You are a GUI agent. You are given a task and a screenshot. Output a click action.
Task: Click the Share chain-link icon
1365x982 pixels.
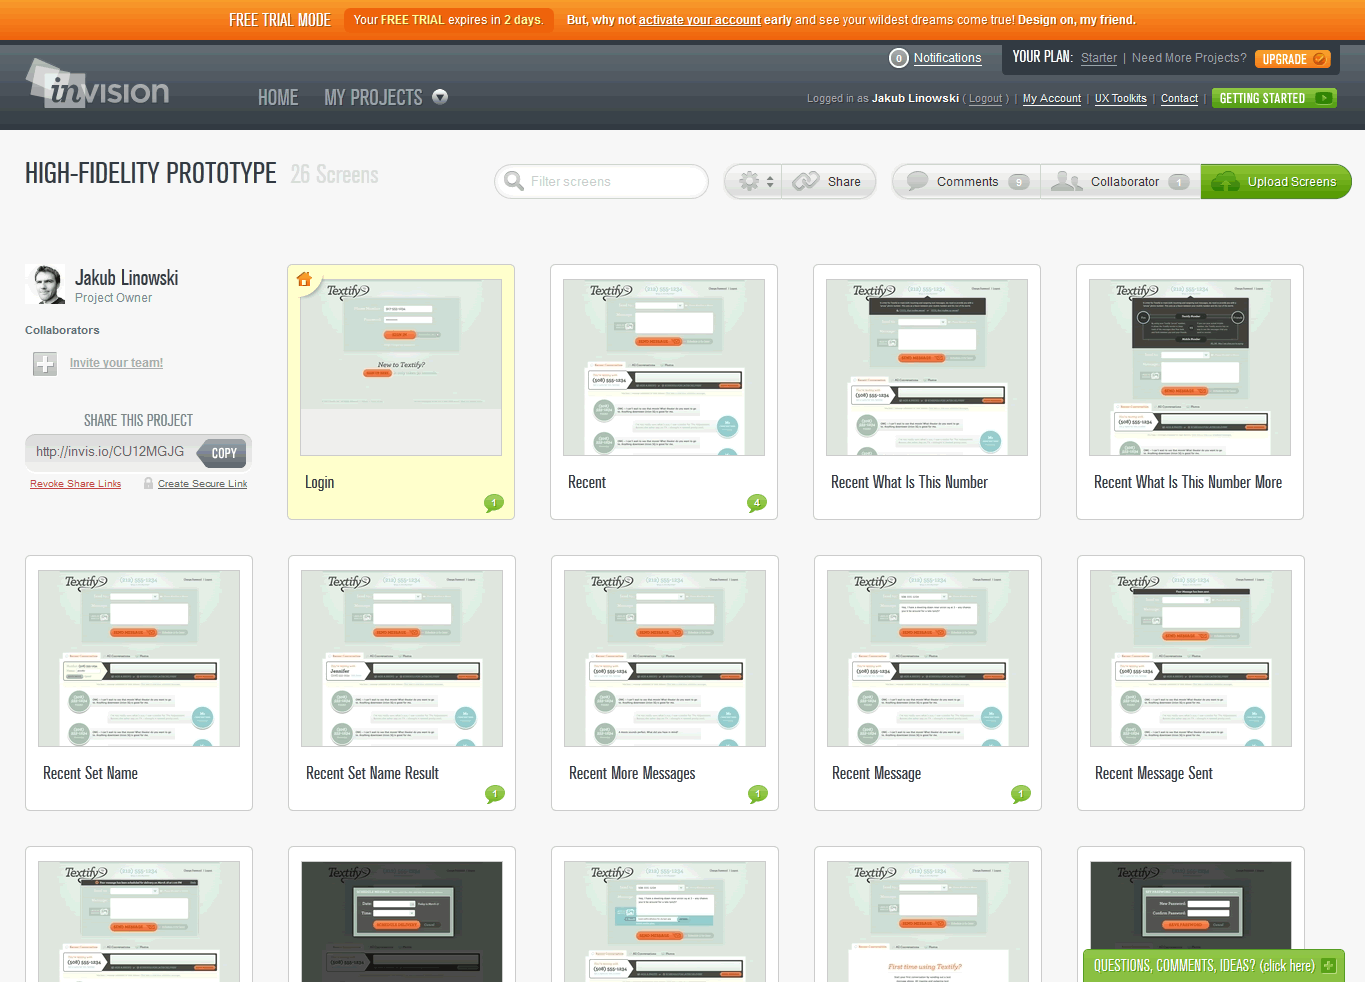tap(804, 181)
